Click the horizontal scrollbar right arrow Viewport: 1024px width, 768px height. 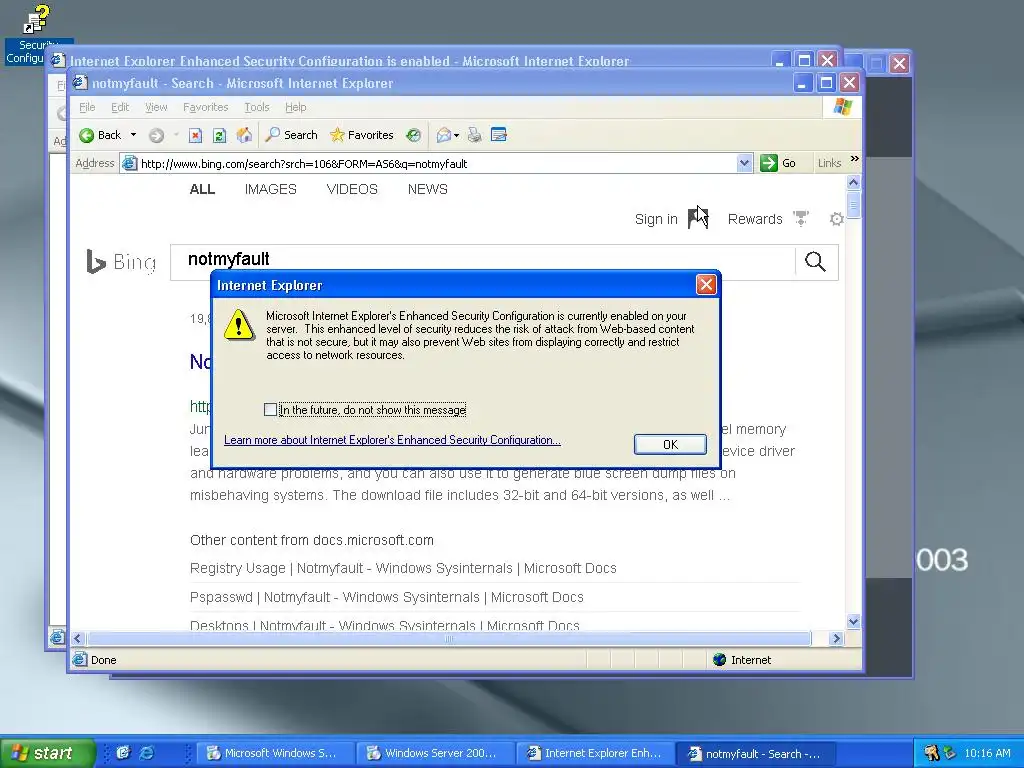836,638
